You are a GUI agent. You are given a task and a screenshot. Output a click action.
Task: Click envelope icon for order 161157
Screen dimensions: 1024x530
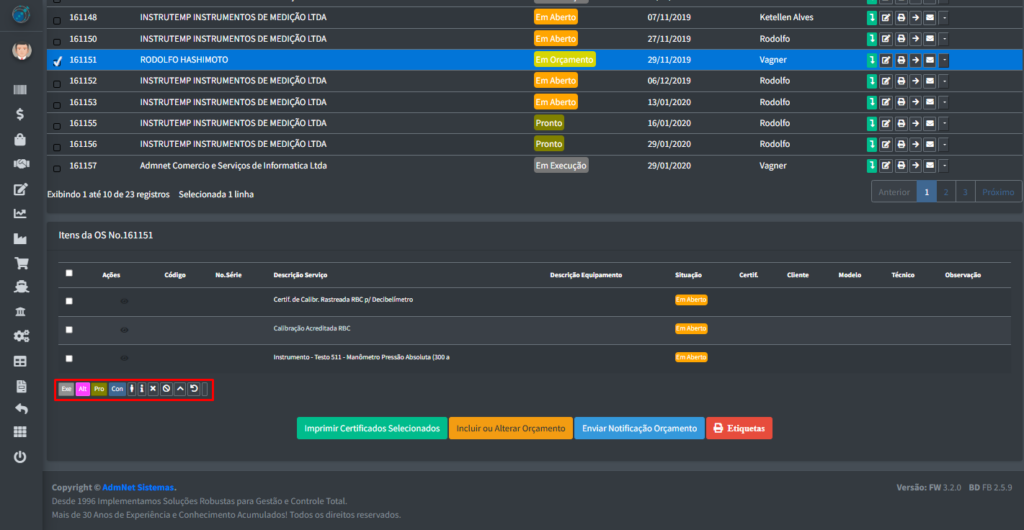pos(929,165)
